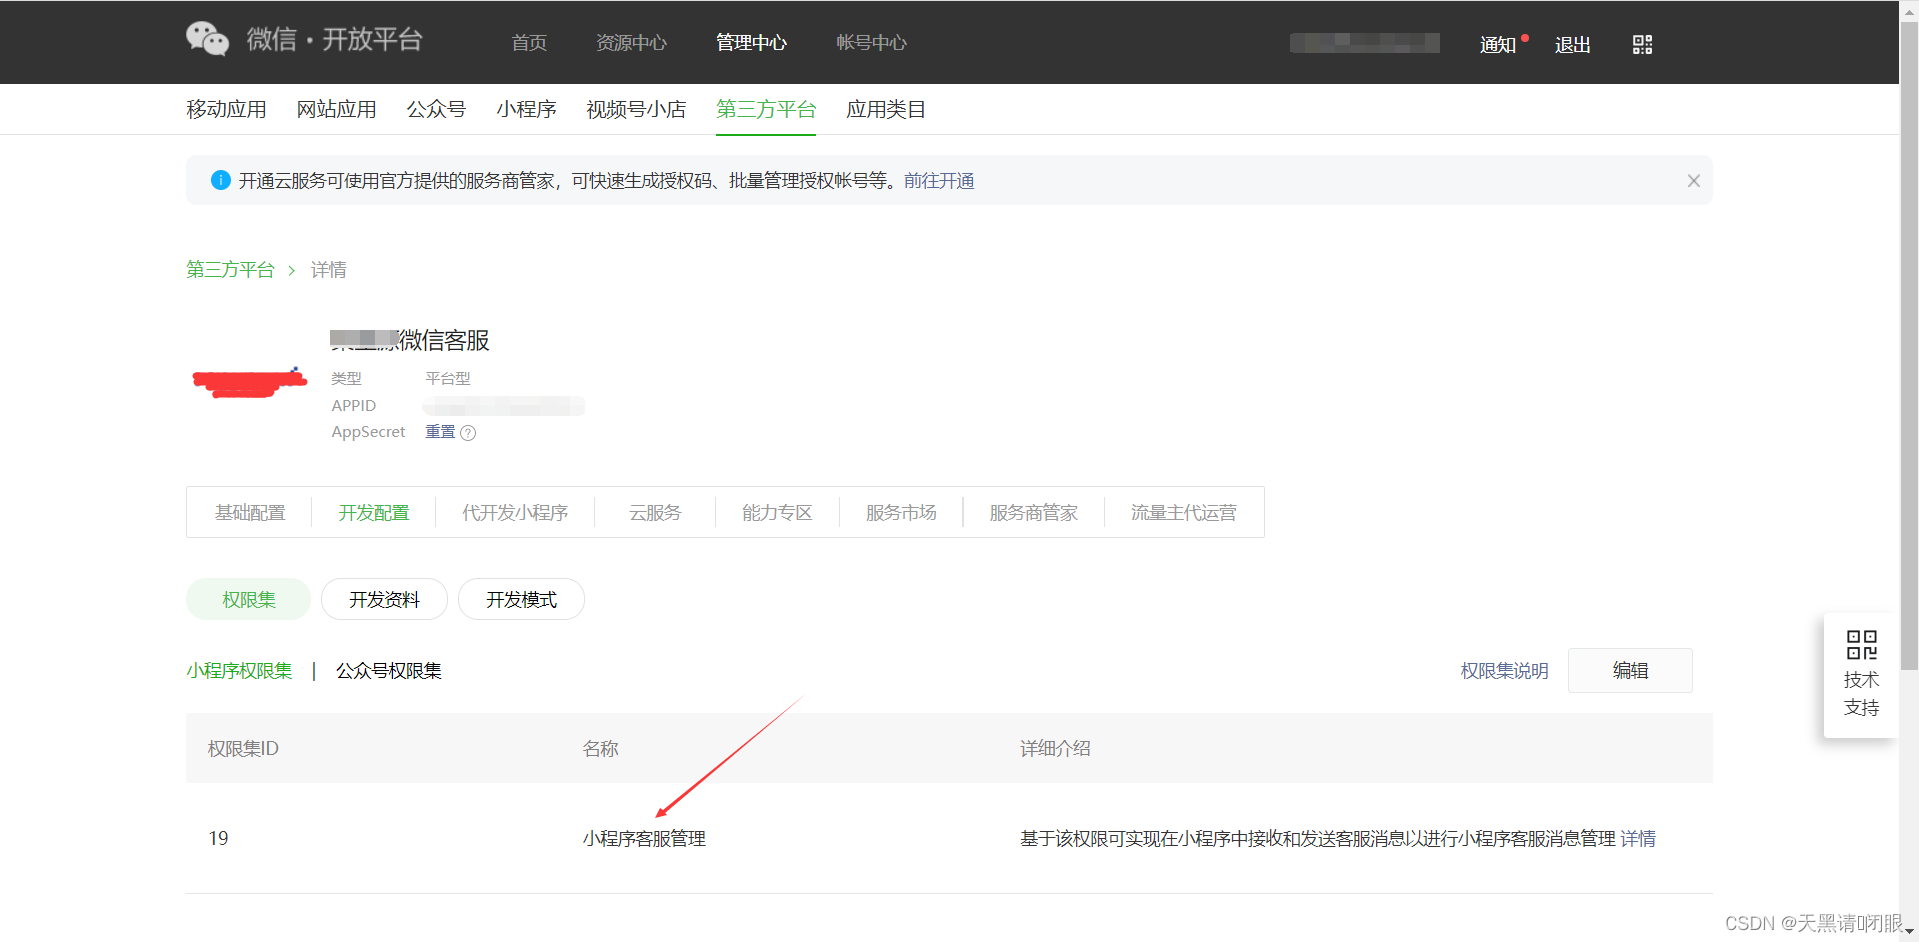Select the 第三方平台 tab

(766, 109)
